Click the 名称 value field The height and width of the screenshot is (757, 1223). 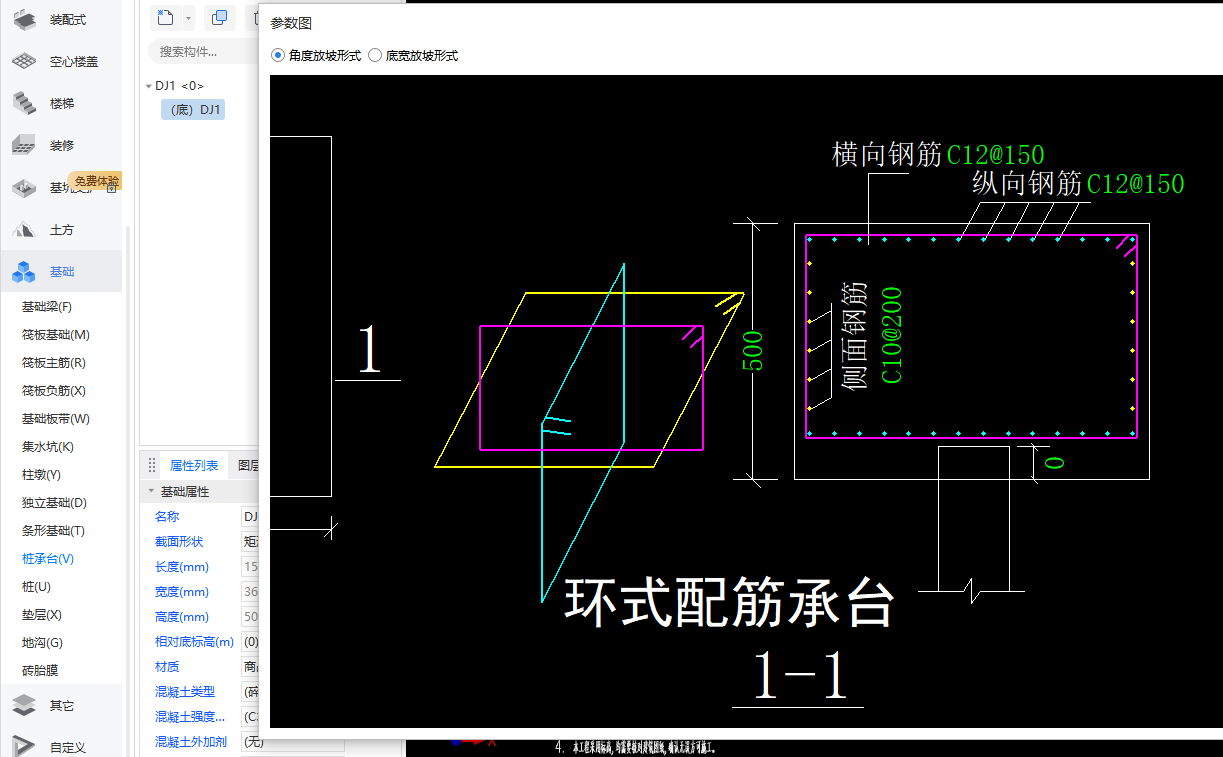click(250, 517)
